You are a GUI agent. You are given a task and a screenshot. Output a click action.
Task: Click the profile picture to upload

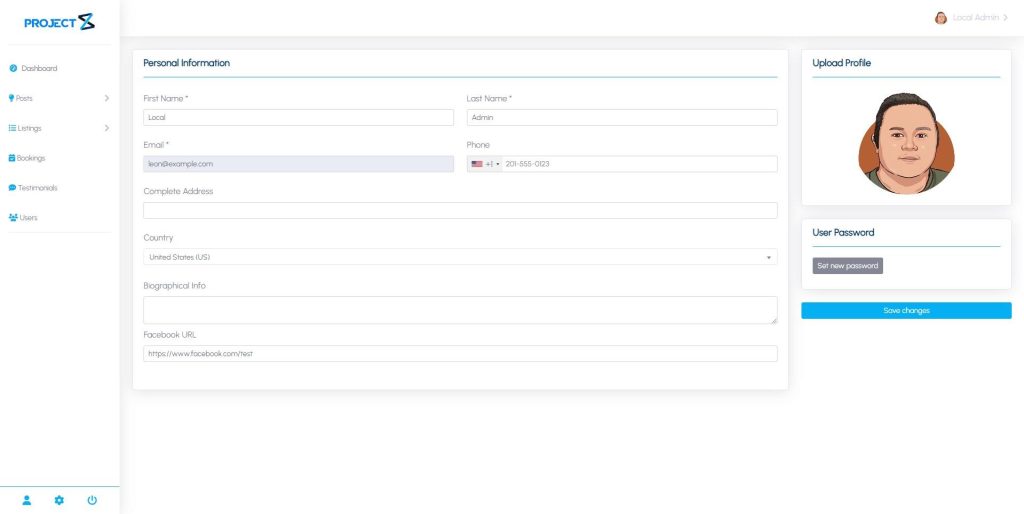[906, 143]
